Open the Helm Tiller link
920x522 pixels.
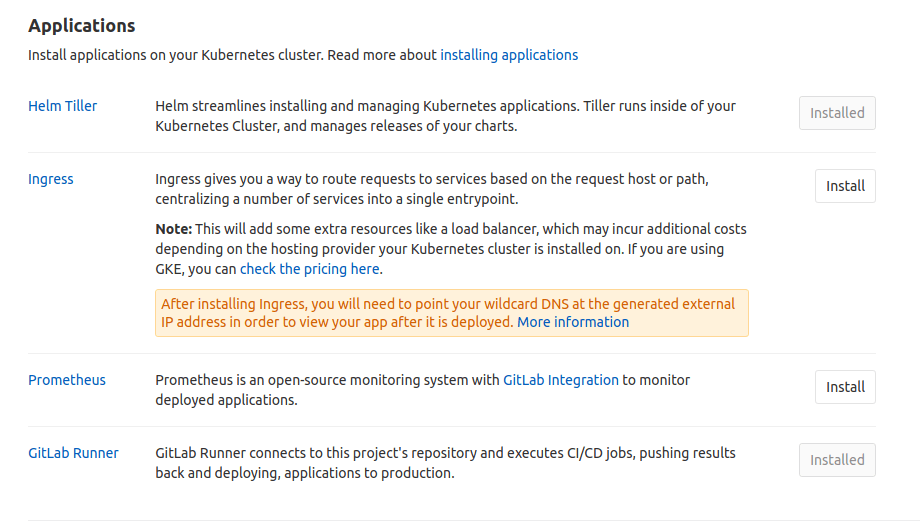pyautogui.click(x=63, y=106)
